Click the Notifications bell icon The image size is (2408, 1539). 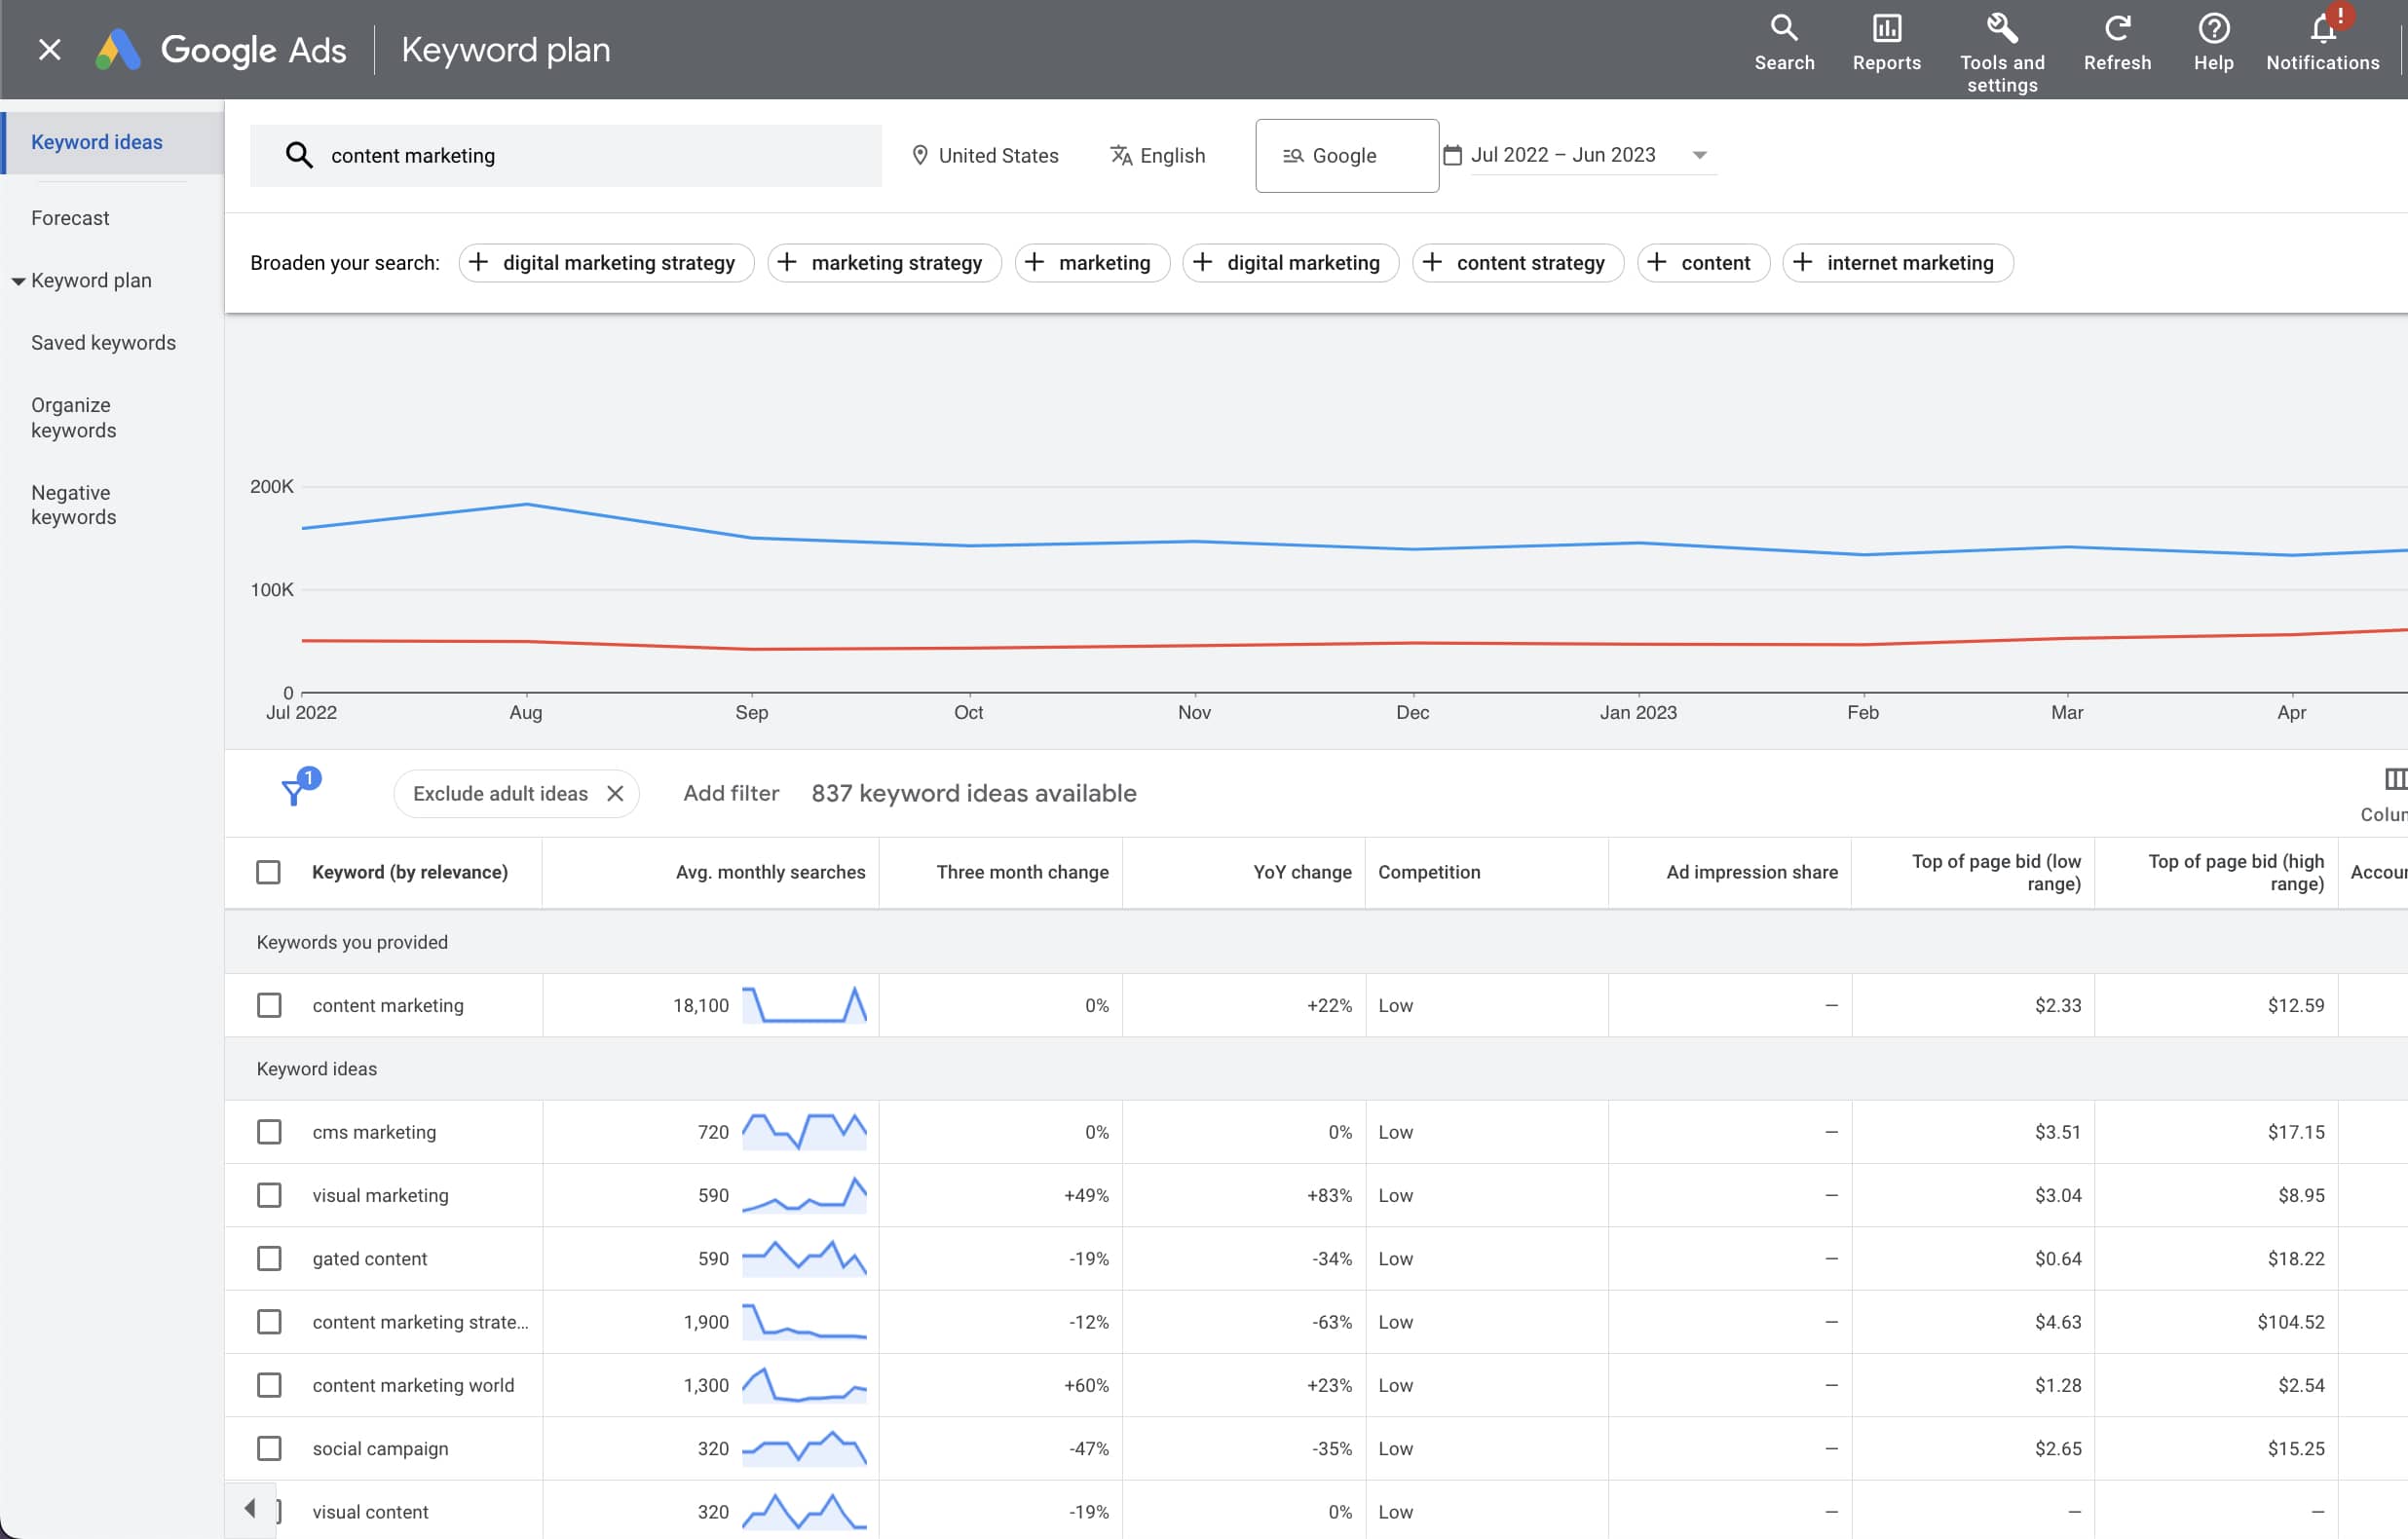tap(2320, 31)
